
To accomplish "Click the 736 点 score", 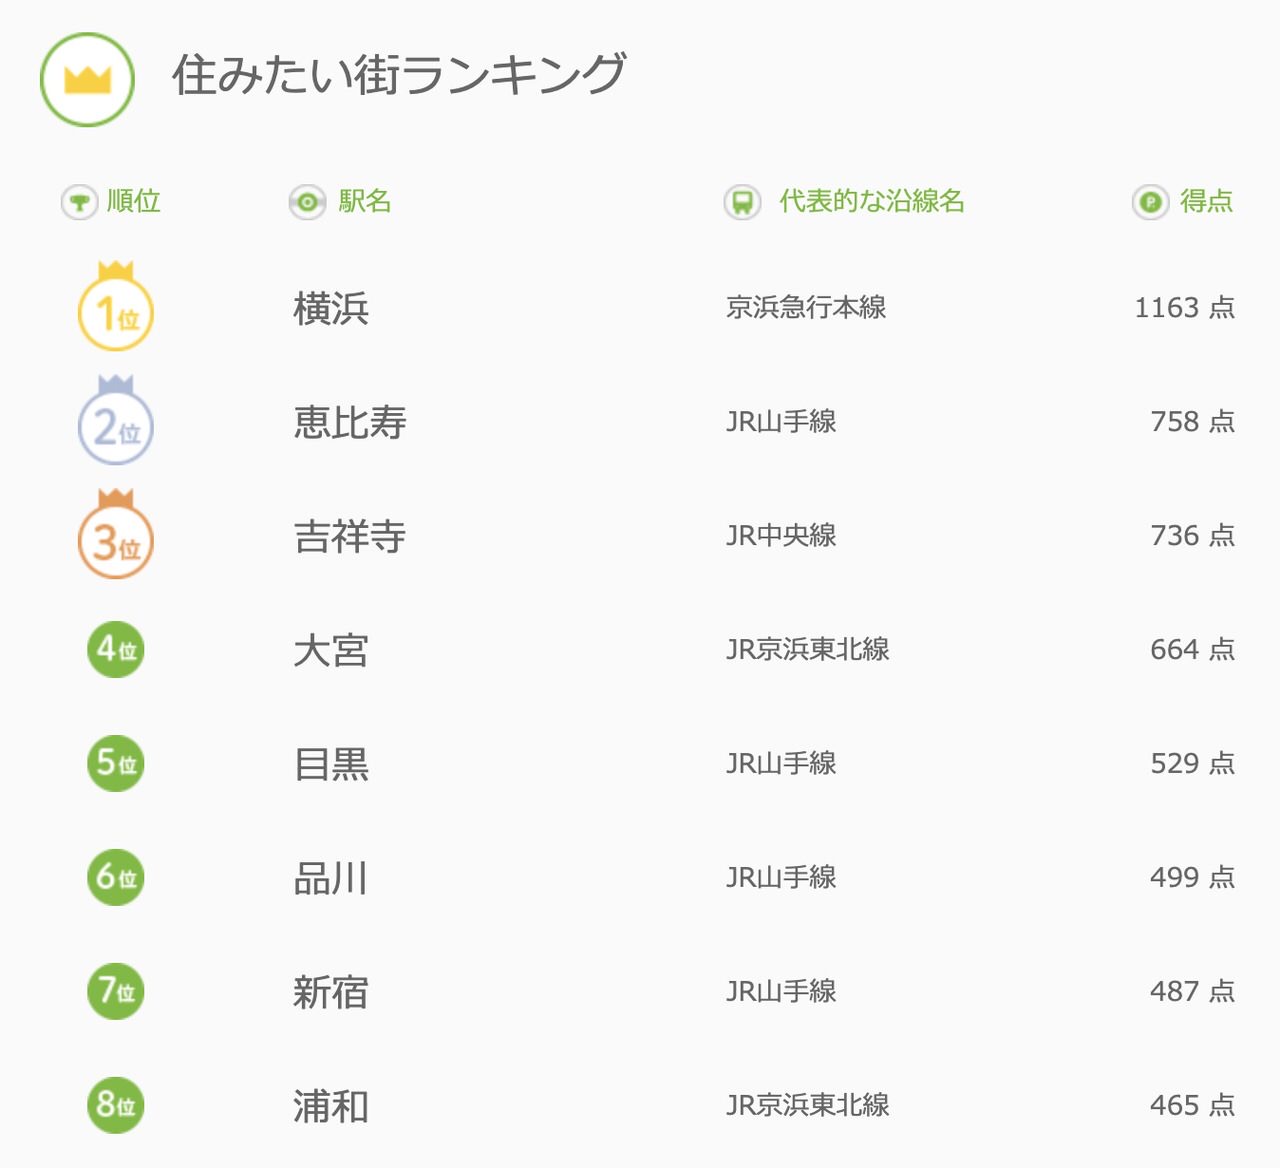I will coord(1193,535).
